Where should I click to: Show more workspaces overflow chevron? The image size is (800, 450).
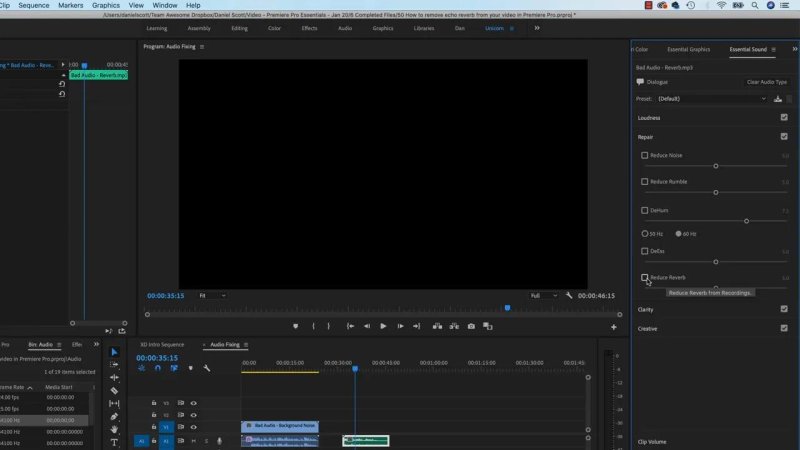click(537, 28)
